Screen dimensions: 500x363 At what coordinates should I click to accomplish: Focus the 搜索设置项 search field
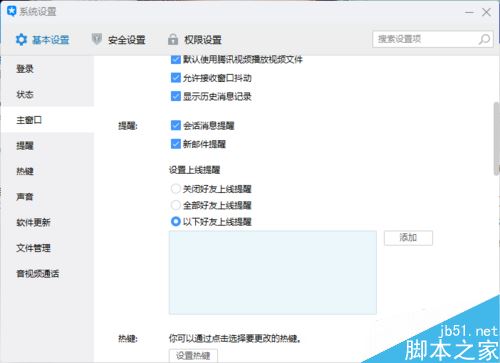(433, 39)
